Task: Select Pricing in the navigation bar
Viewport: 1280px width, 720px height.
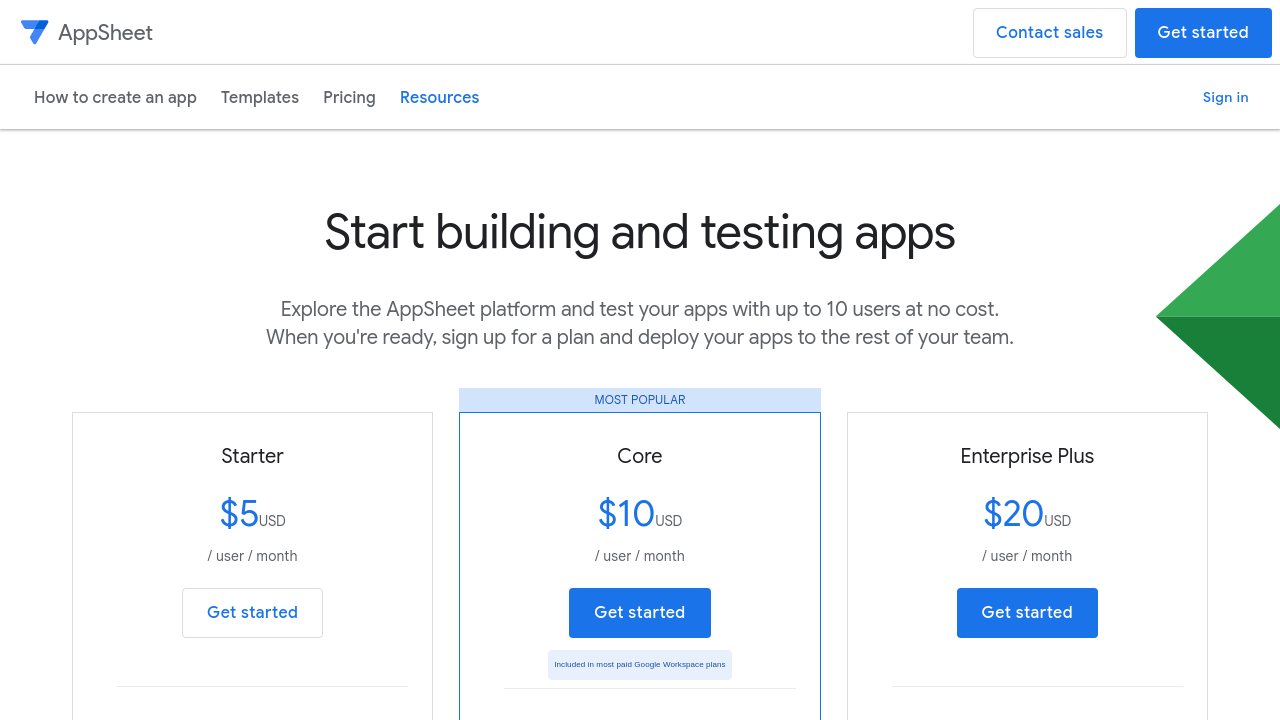Action: tap(349, 97)
